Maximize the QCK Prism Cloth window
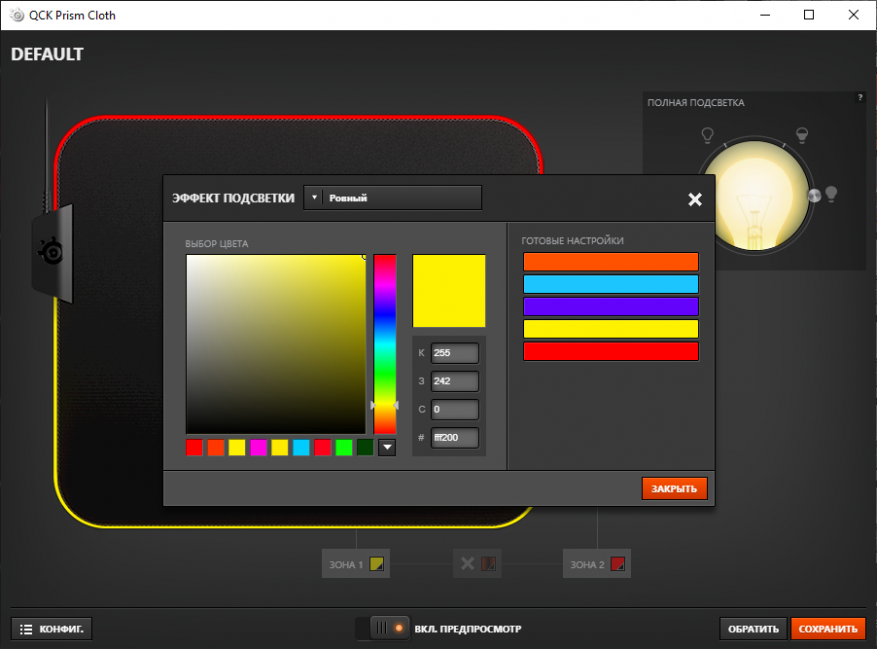877x649 pixels. point(809,15)
